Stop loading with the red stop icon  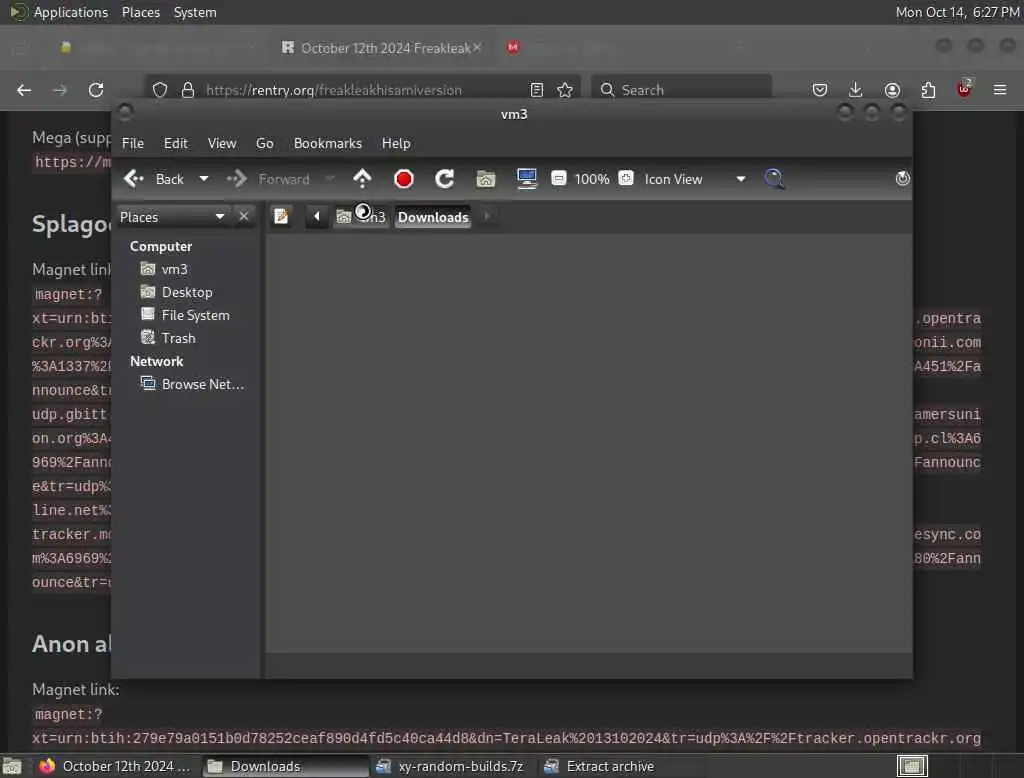tap(404, 179)
